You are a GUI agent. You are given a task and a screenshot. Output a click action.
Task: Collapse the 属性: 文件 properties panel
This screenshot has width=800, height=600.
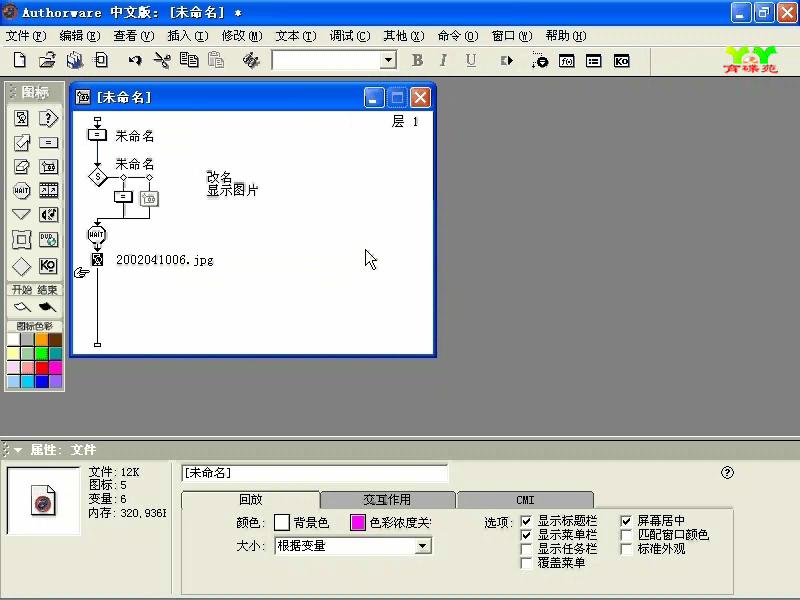(18, 450)
